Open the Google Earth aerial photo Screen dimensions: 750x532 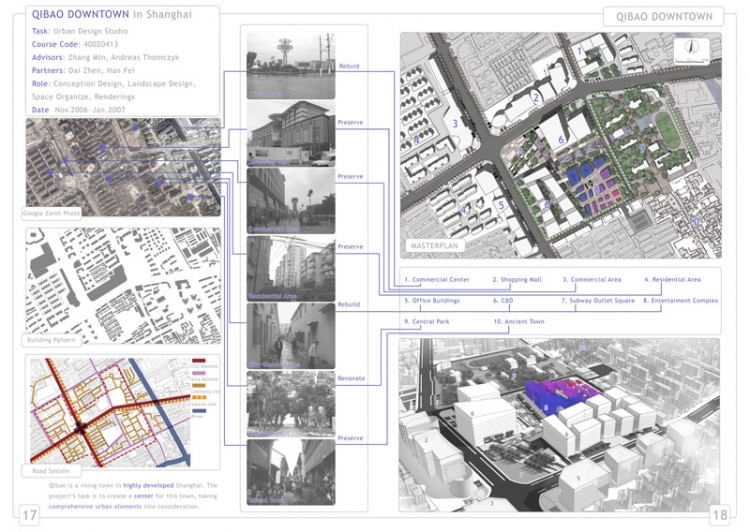123,167
